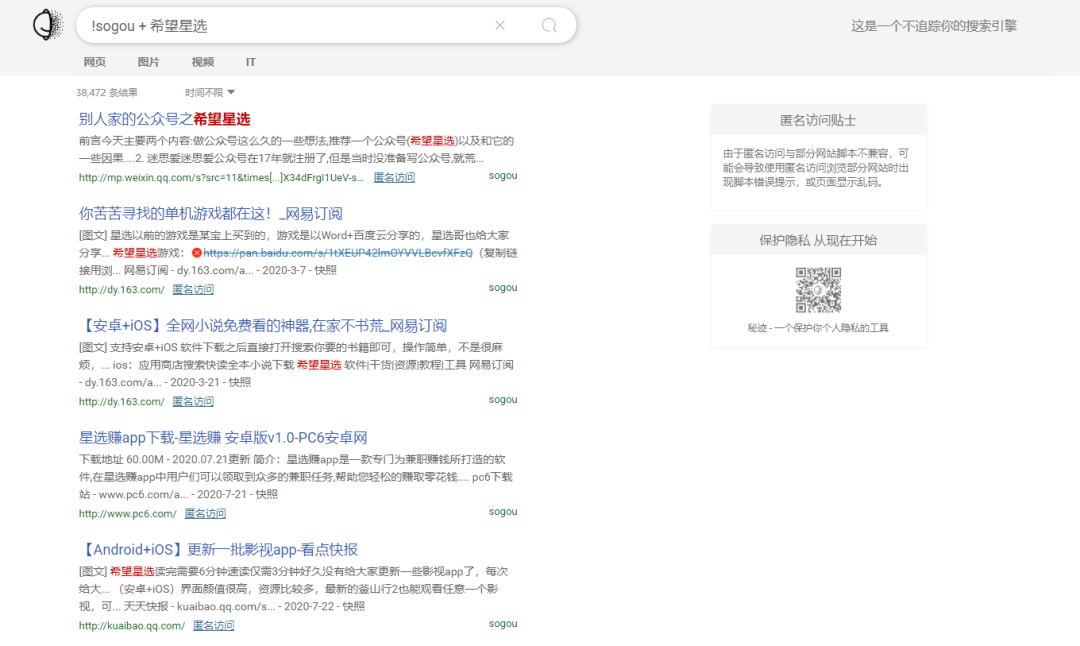Viewport: 1080px width, 646px height.
Task: Click the search engine logo icon
Action: point(48,25)
